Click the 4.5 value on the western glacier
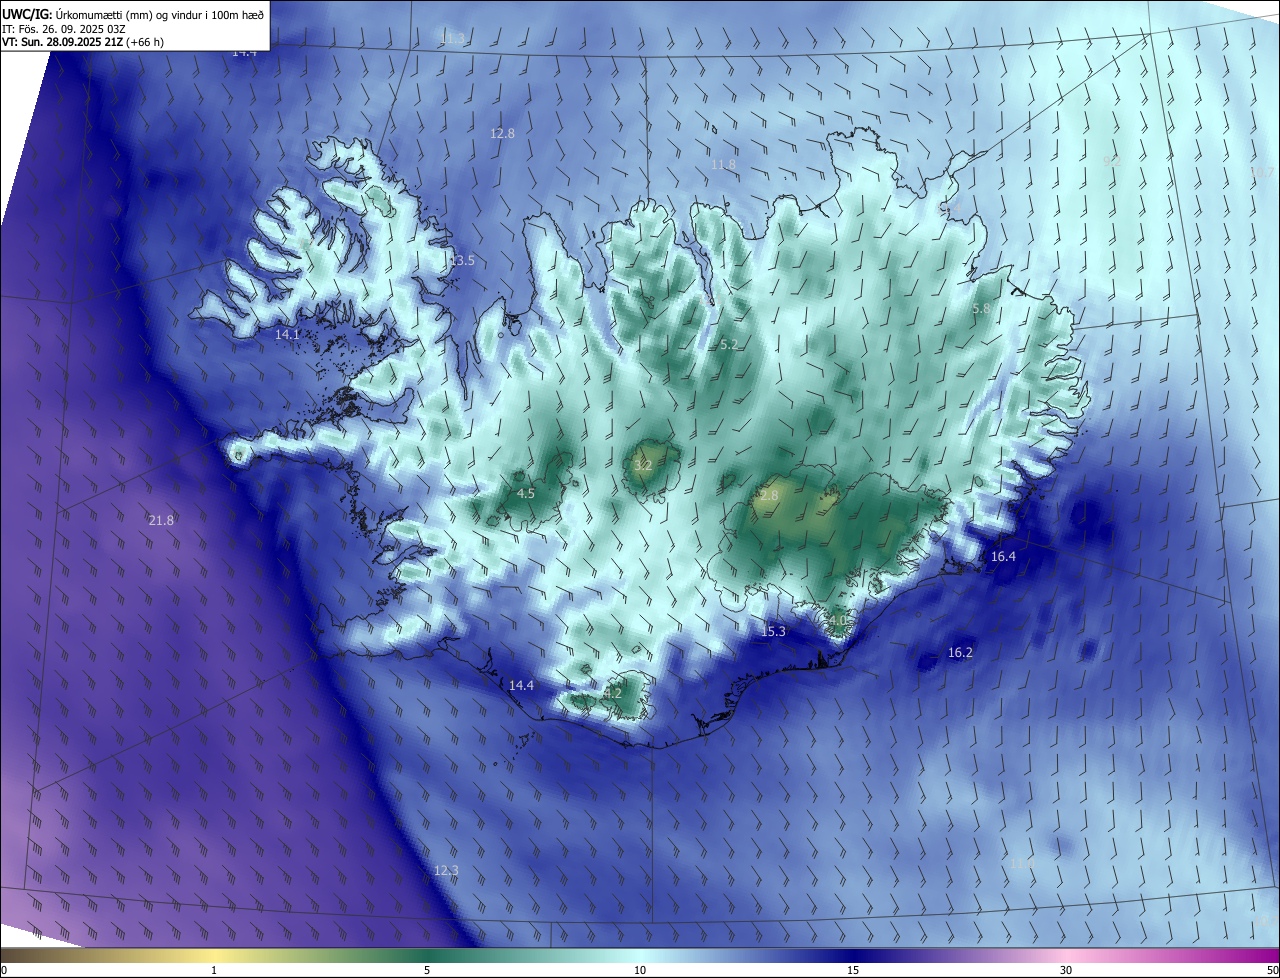Screen dimensions: 1280x978 [x=526, y=493]
